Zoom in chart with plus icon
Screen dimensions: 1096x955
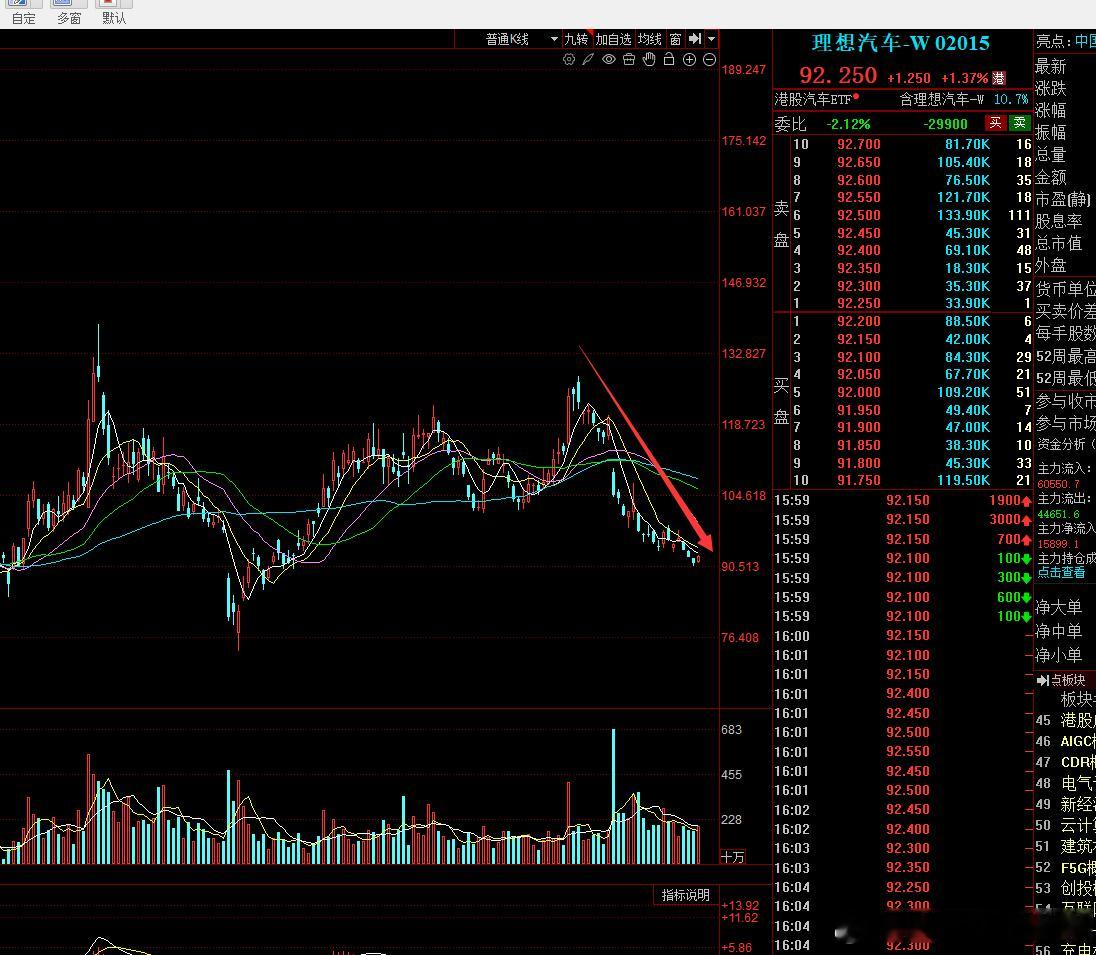pos(689,59)
